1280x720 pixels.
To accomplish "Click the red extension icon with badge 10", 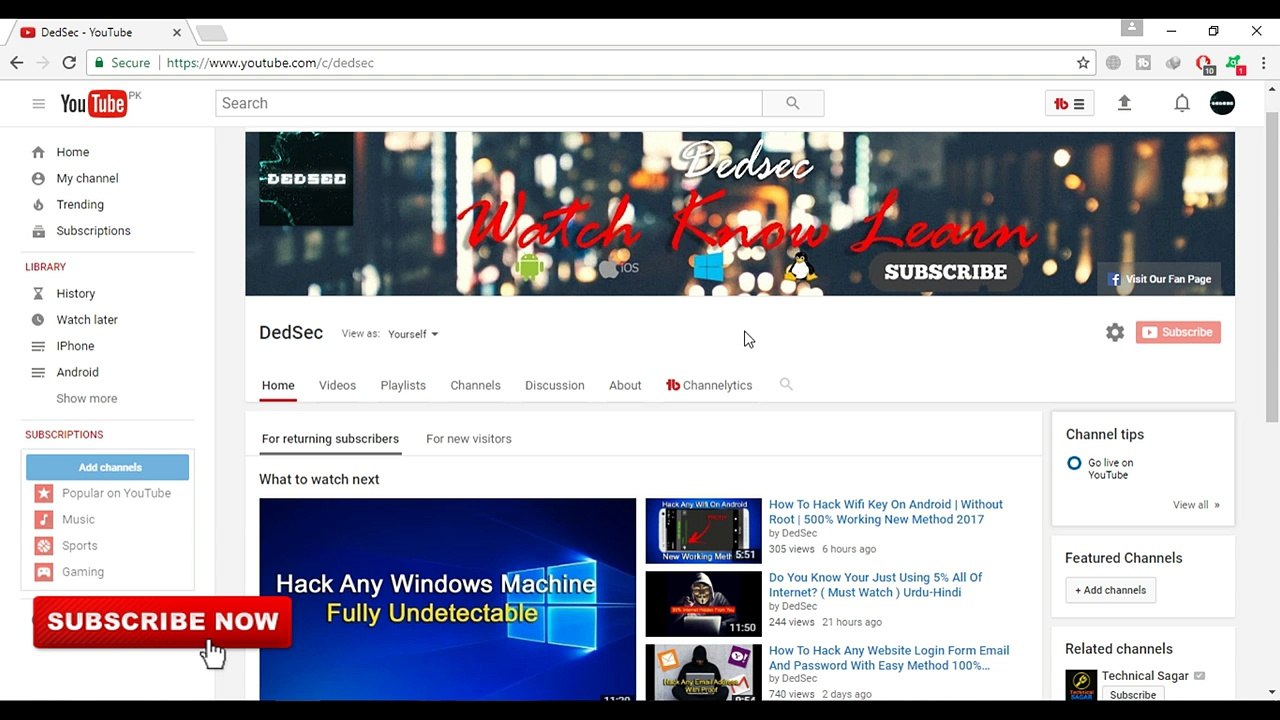I will tap(1204, 64).
